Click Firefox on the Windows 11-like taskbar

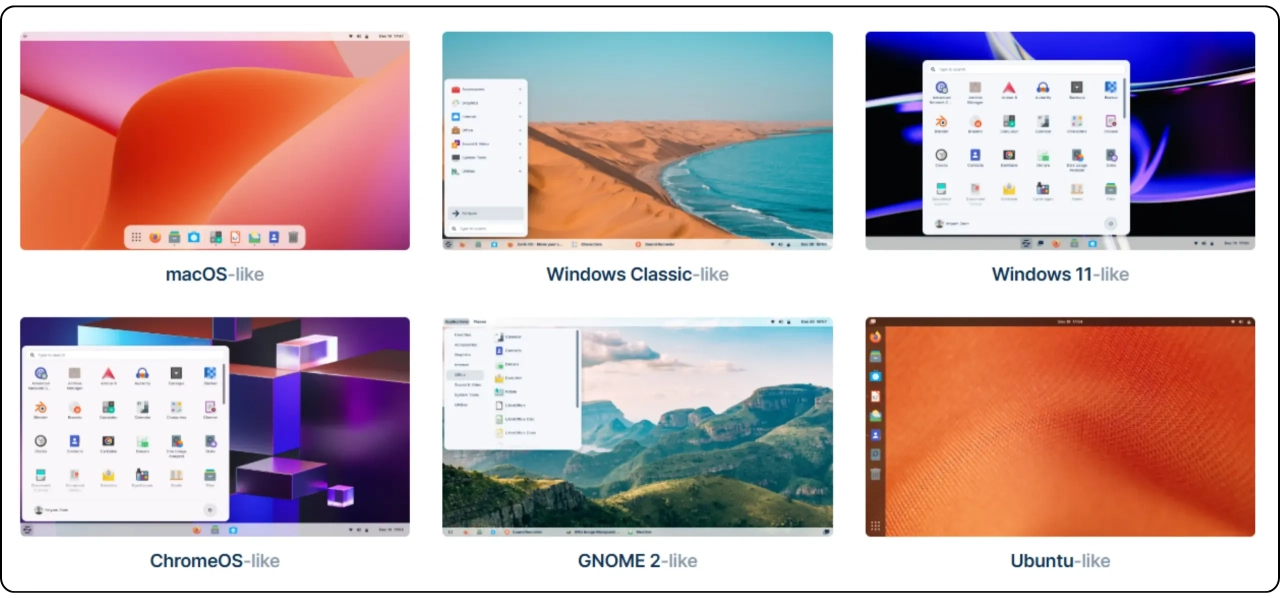(1056, 243)
